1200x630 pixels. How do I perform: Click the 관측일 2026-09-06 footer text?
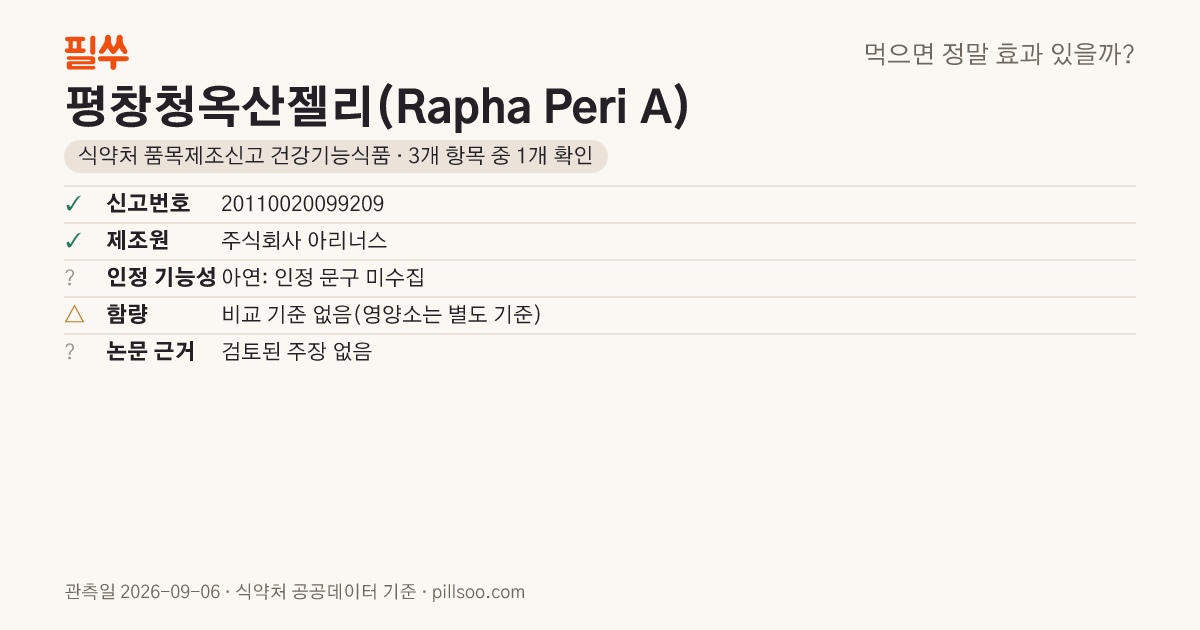[142, 592]
